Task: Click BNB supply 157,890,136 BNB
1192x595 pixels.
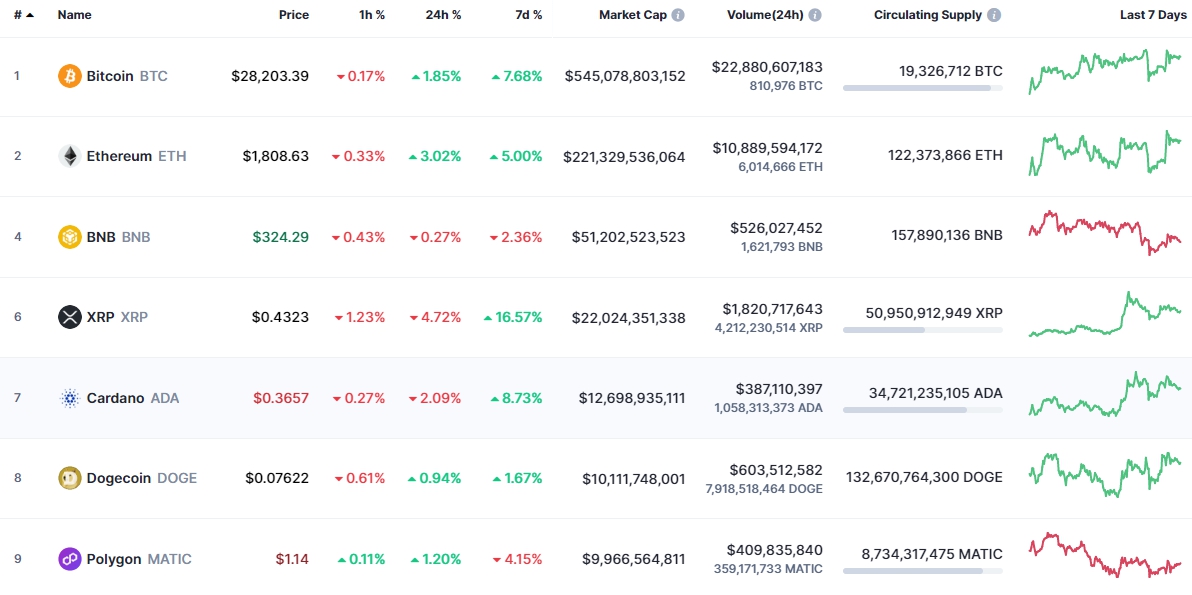Action: pyautogui.click(x=947, y=236)
